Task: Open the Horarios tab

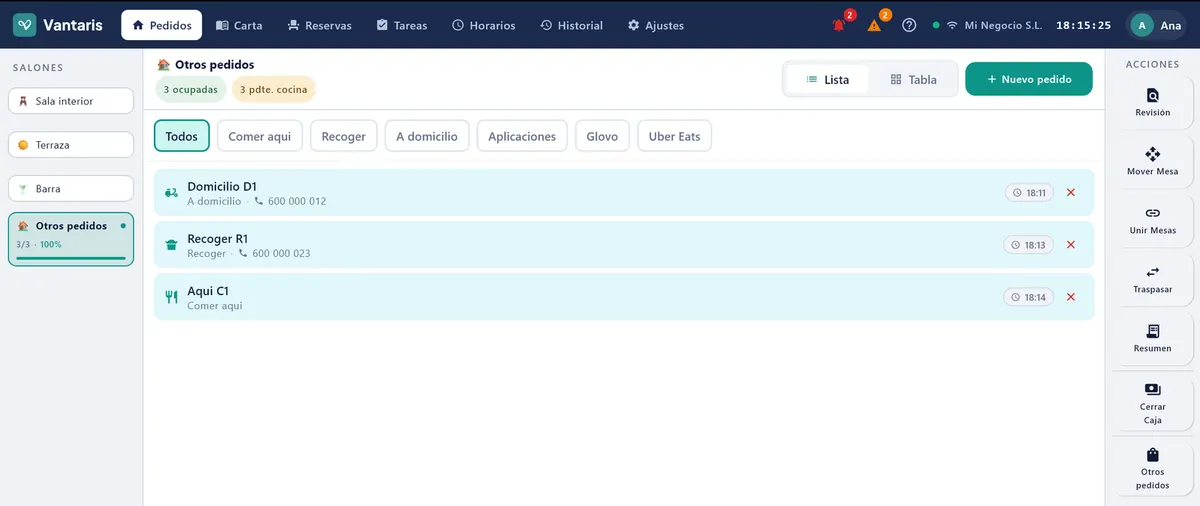Action: click(x=484, y=25)
